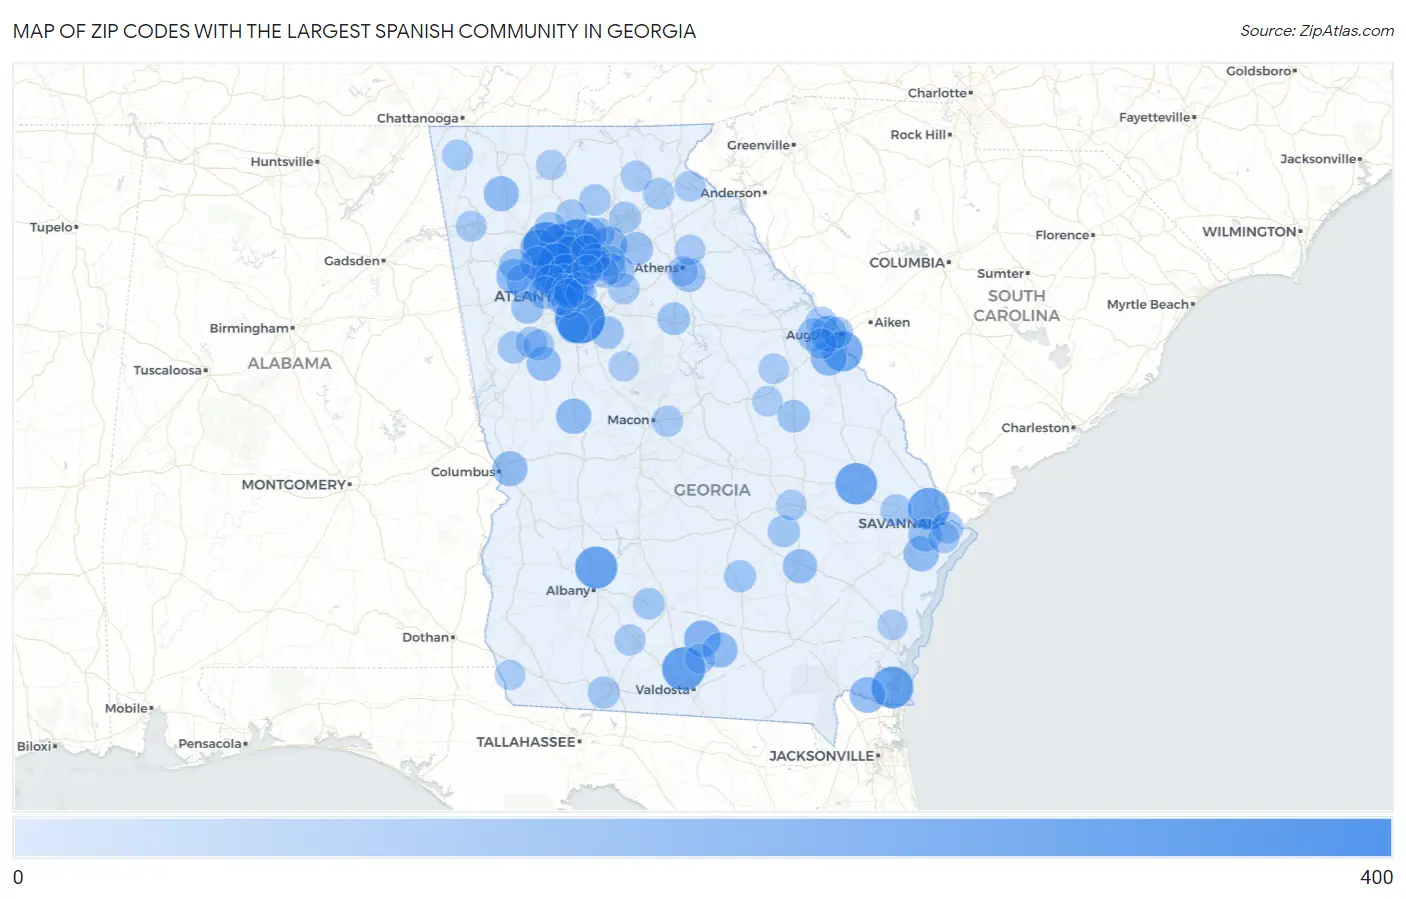The image size is (1406, 899).
Task: Click the MONTGOMERY city label
Action: tap(296, 485)
